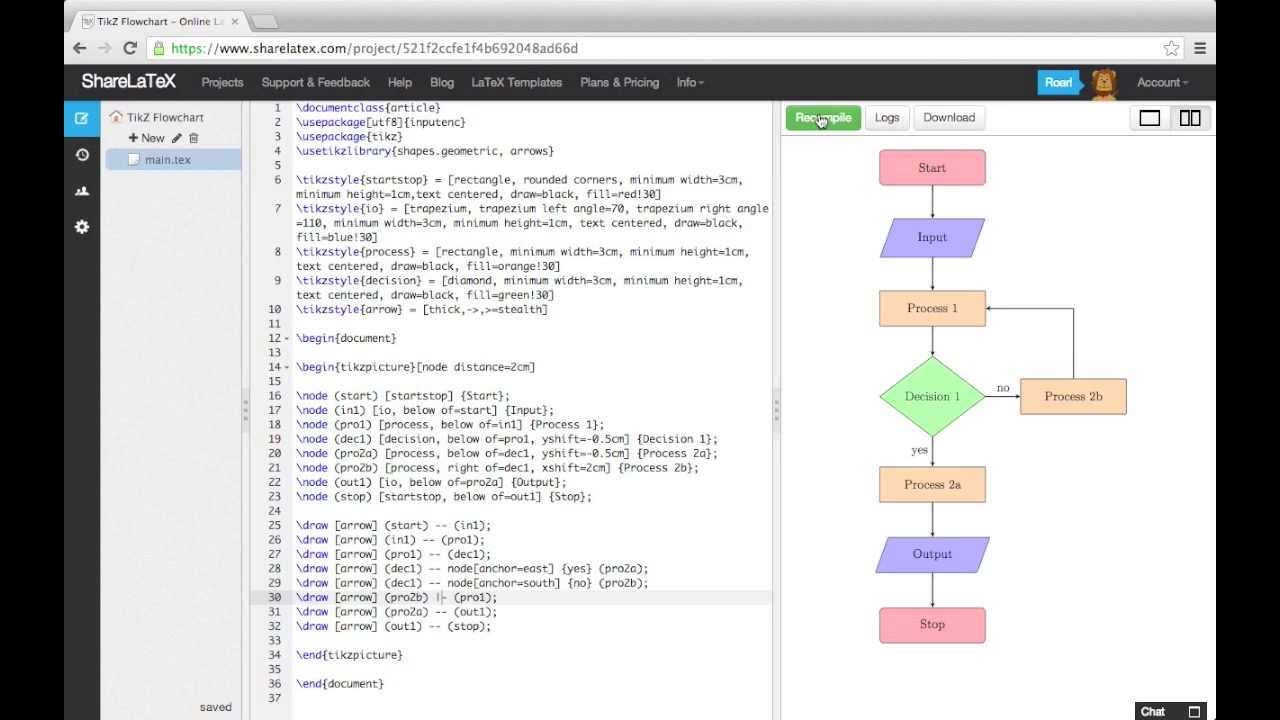Expand the Chat window icon
Screen dimensions: 1280x720
pos(1194,712)
